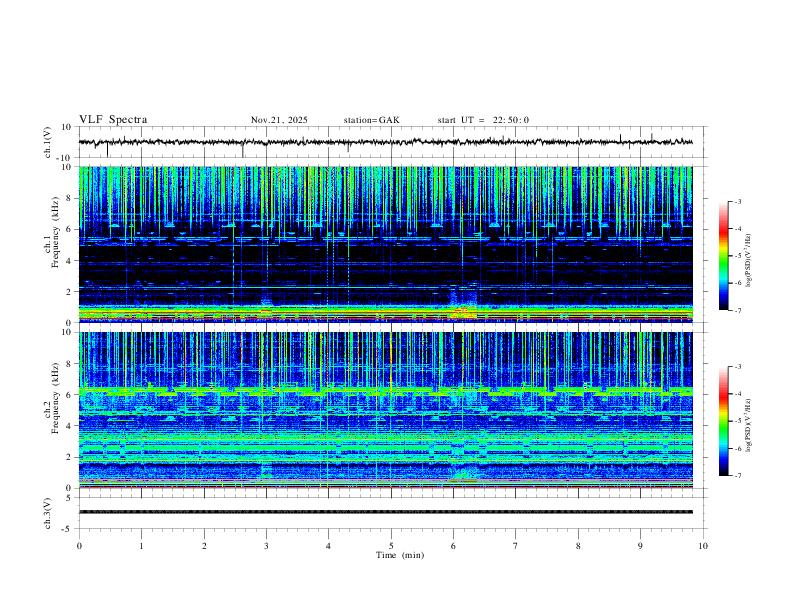Click the "8" kHz tick on ch.1 frequency axis
Screen dimensions: 792x612
[x=70, y=198]
